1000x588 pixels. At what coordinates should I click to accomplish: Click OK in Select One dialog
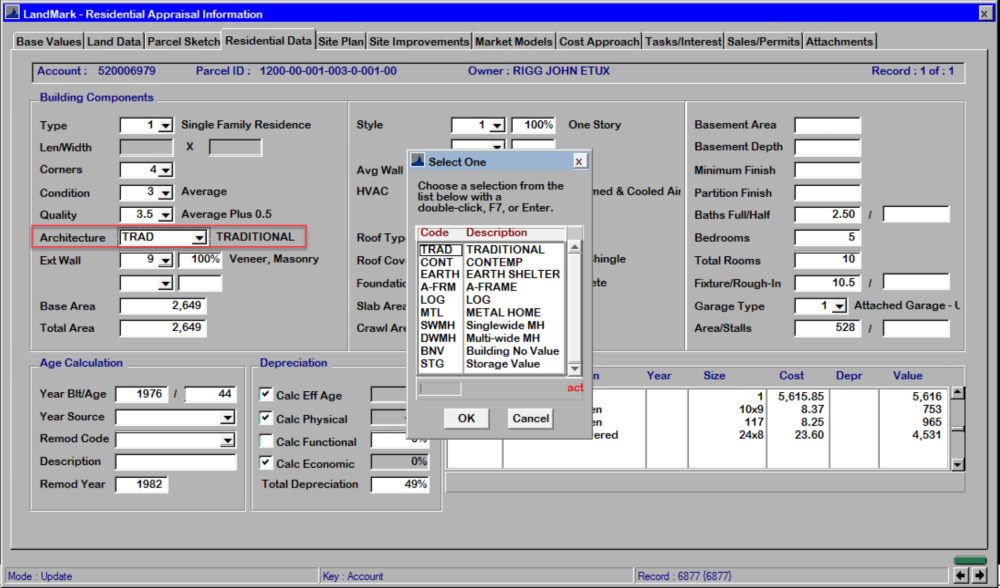(x=466, y=418)
